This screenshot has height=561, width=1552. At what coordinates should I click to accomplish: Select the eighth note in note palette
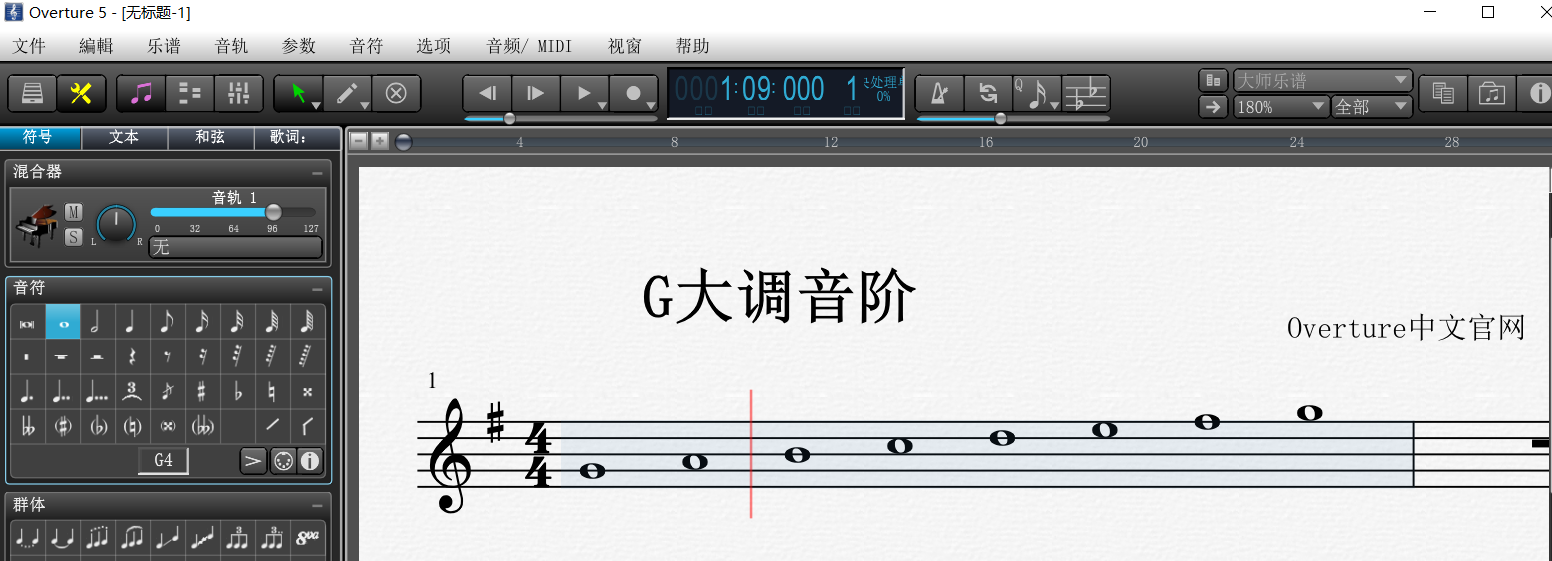pos(167,322)
